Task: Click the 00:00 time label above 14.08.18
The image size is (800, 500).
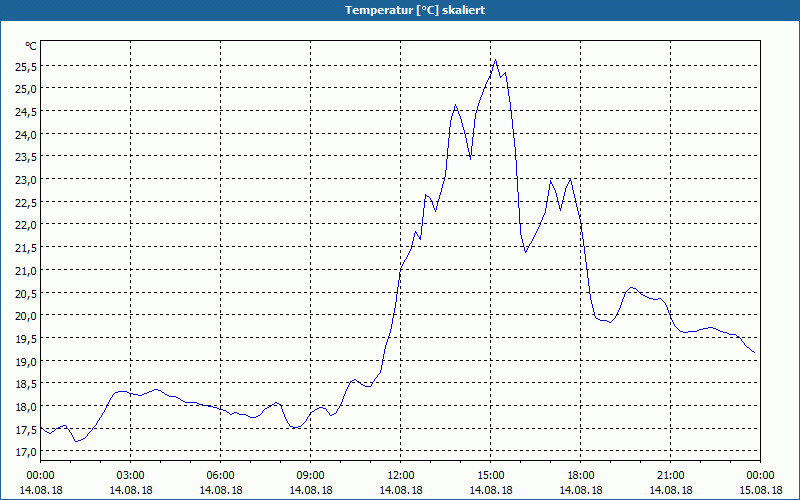Action: (40, 476)
